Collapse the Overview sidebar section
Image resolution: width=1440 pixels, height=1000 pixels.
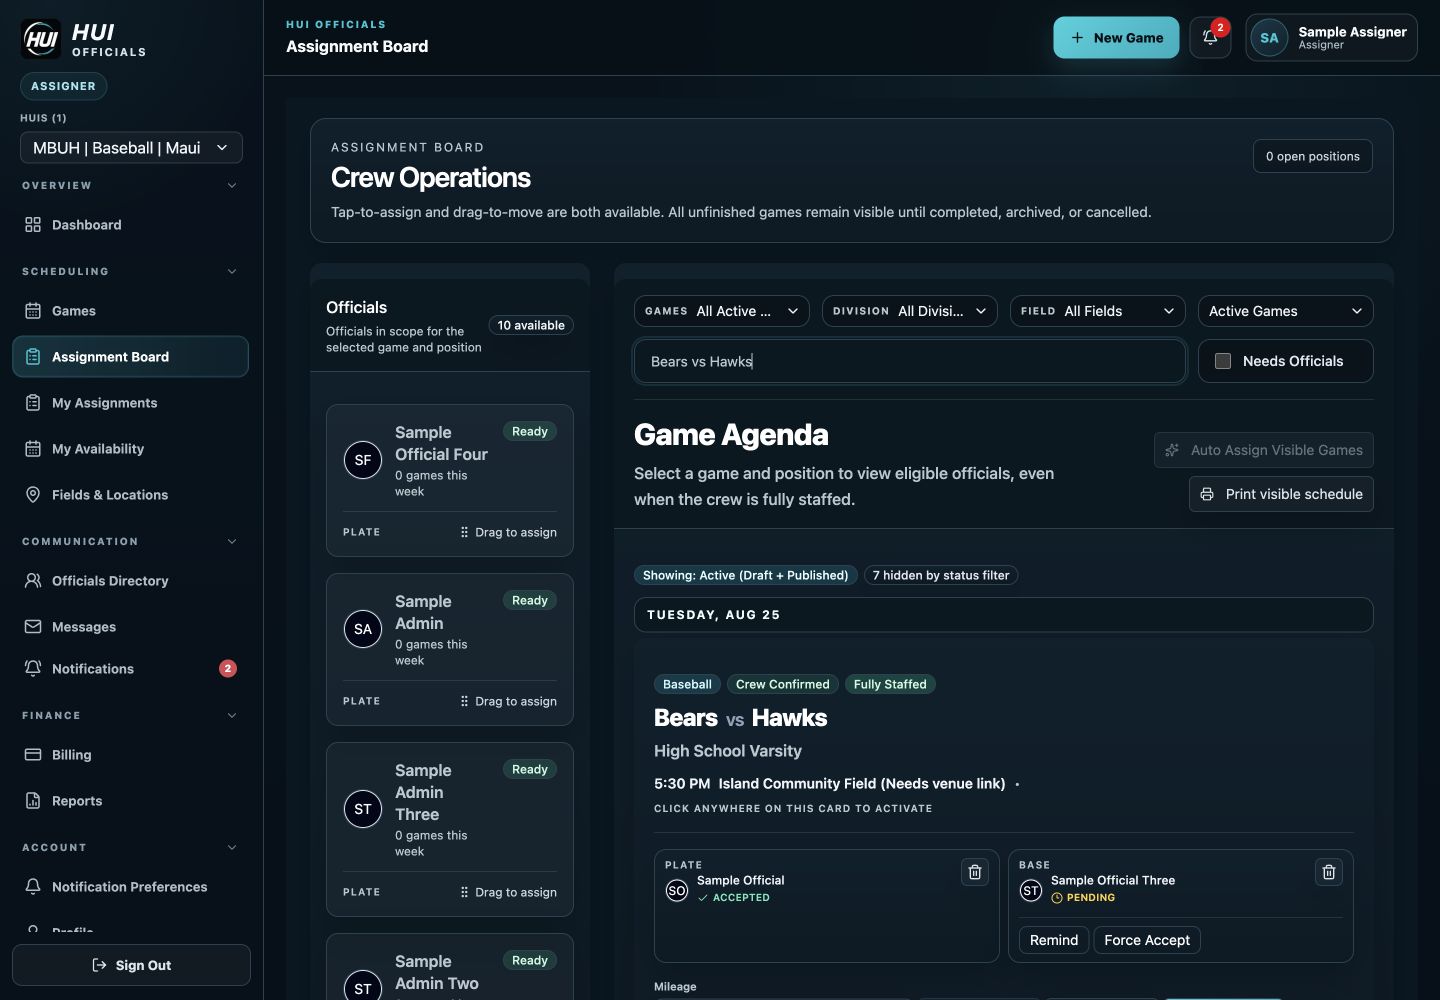[x=232, y=185]
